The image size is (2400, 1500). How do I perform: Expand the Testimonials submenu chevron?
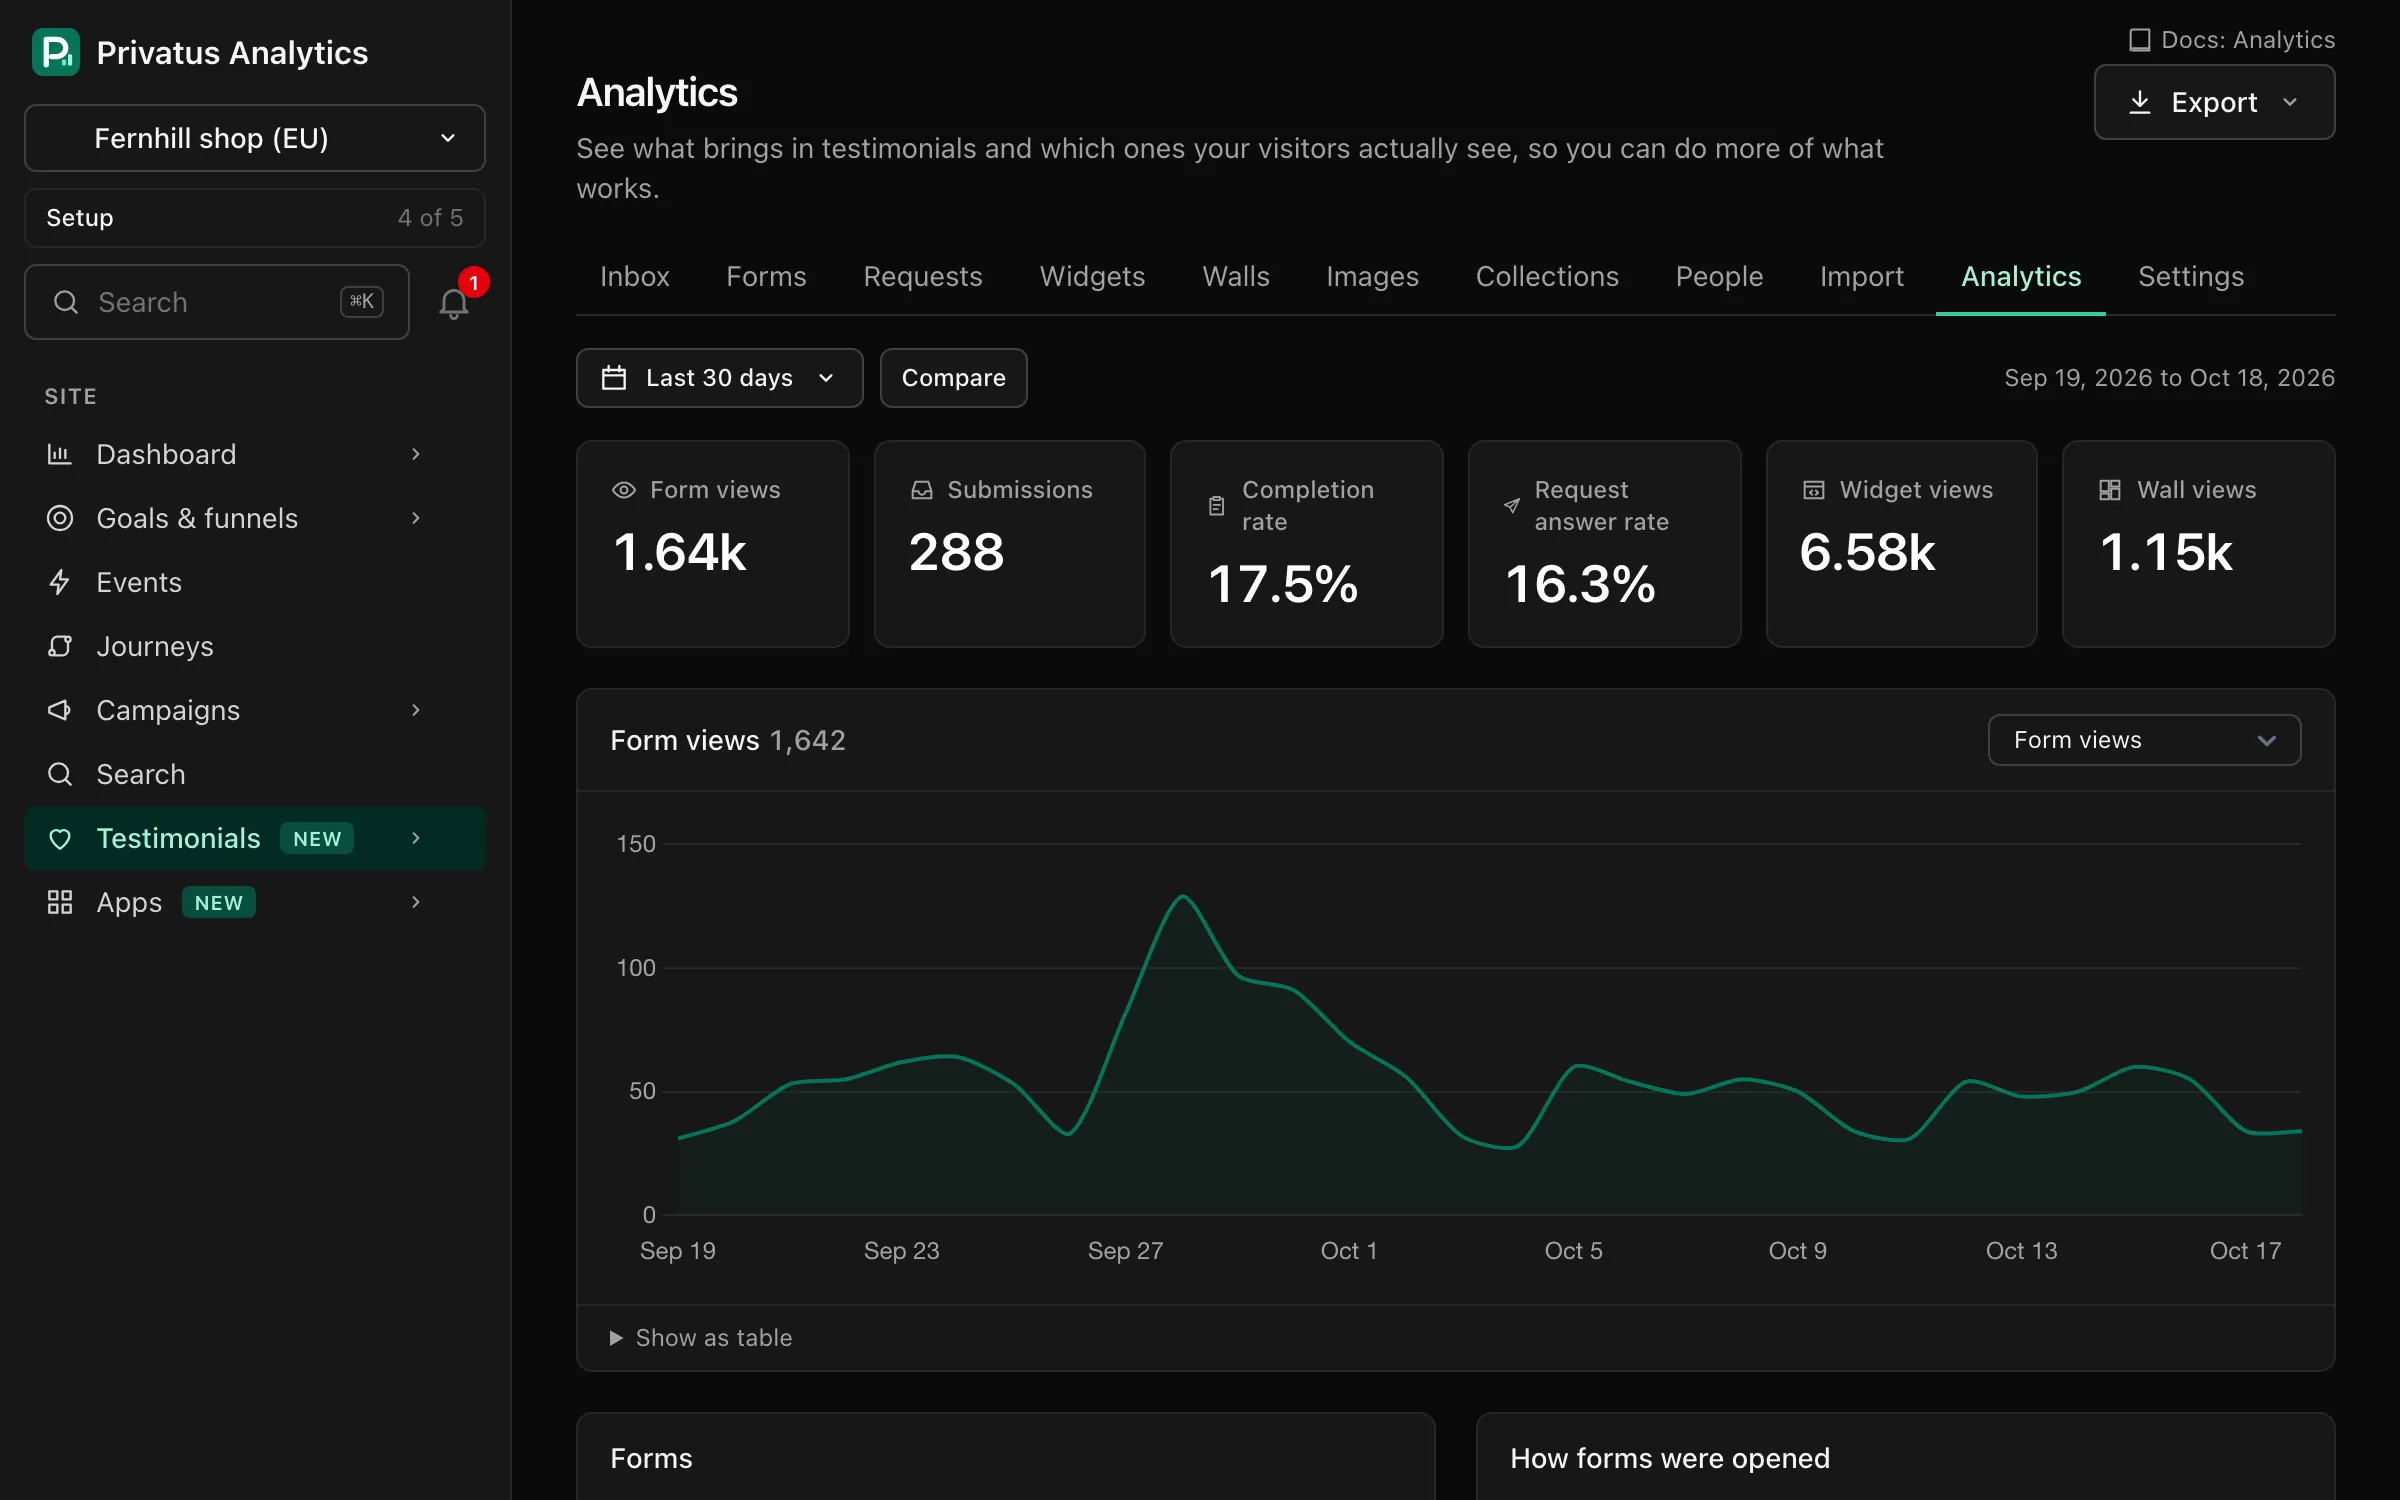[416, 838]
